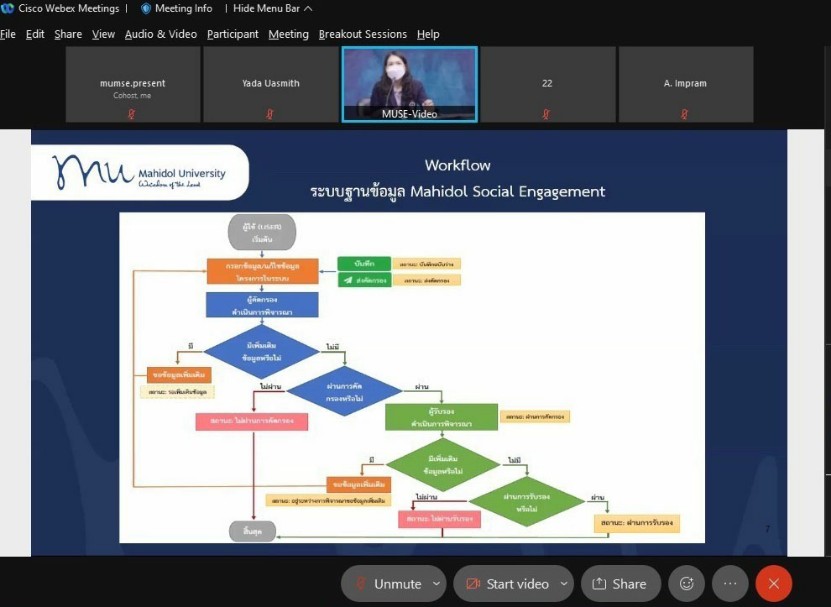The height and width of the screenshot is (607, 831).
Task: Click the 'Mahidol Social Engagement' subtitle text
Action: tap(507, 191)
